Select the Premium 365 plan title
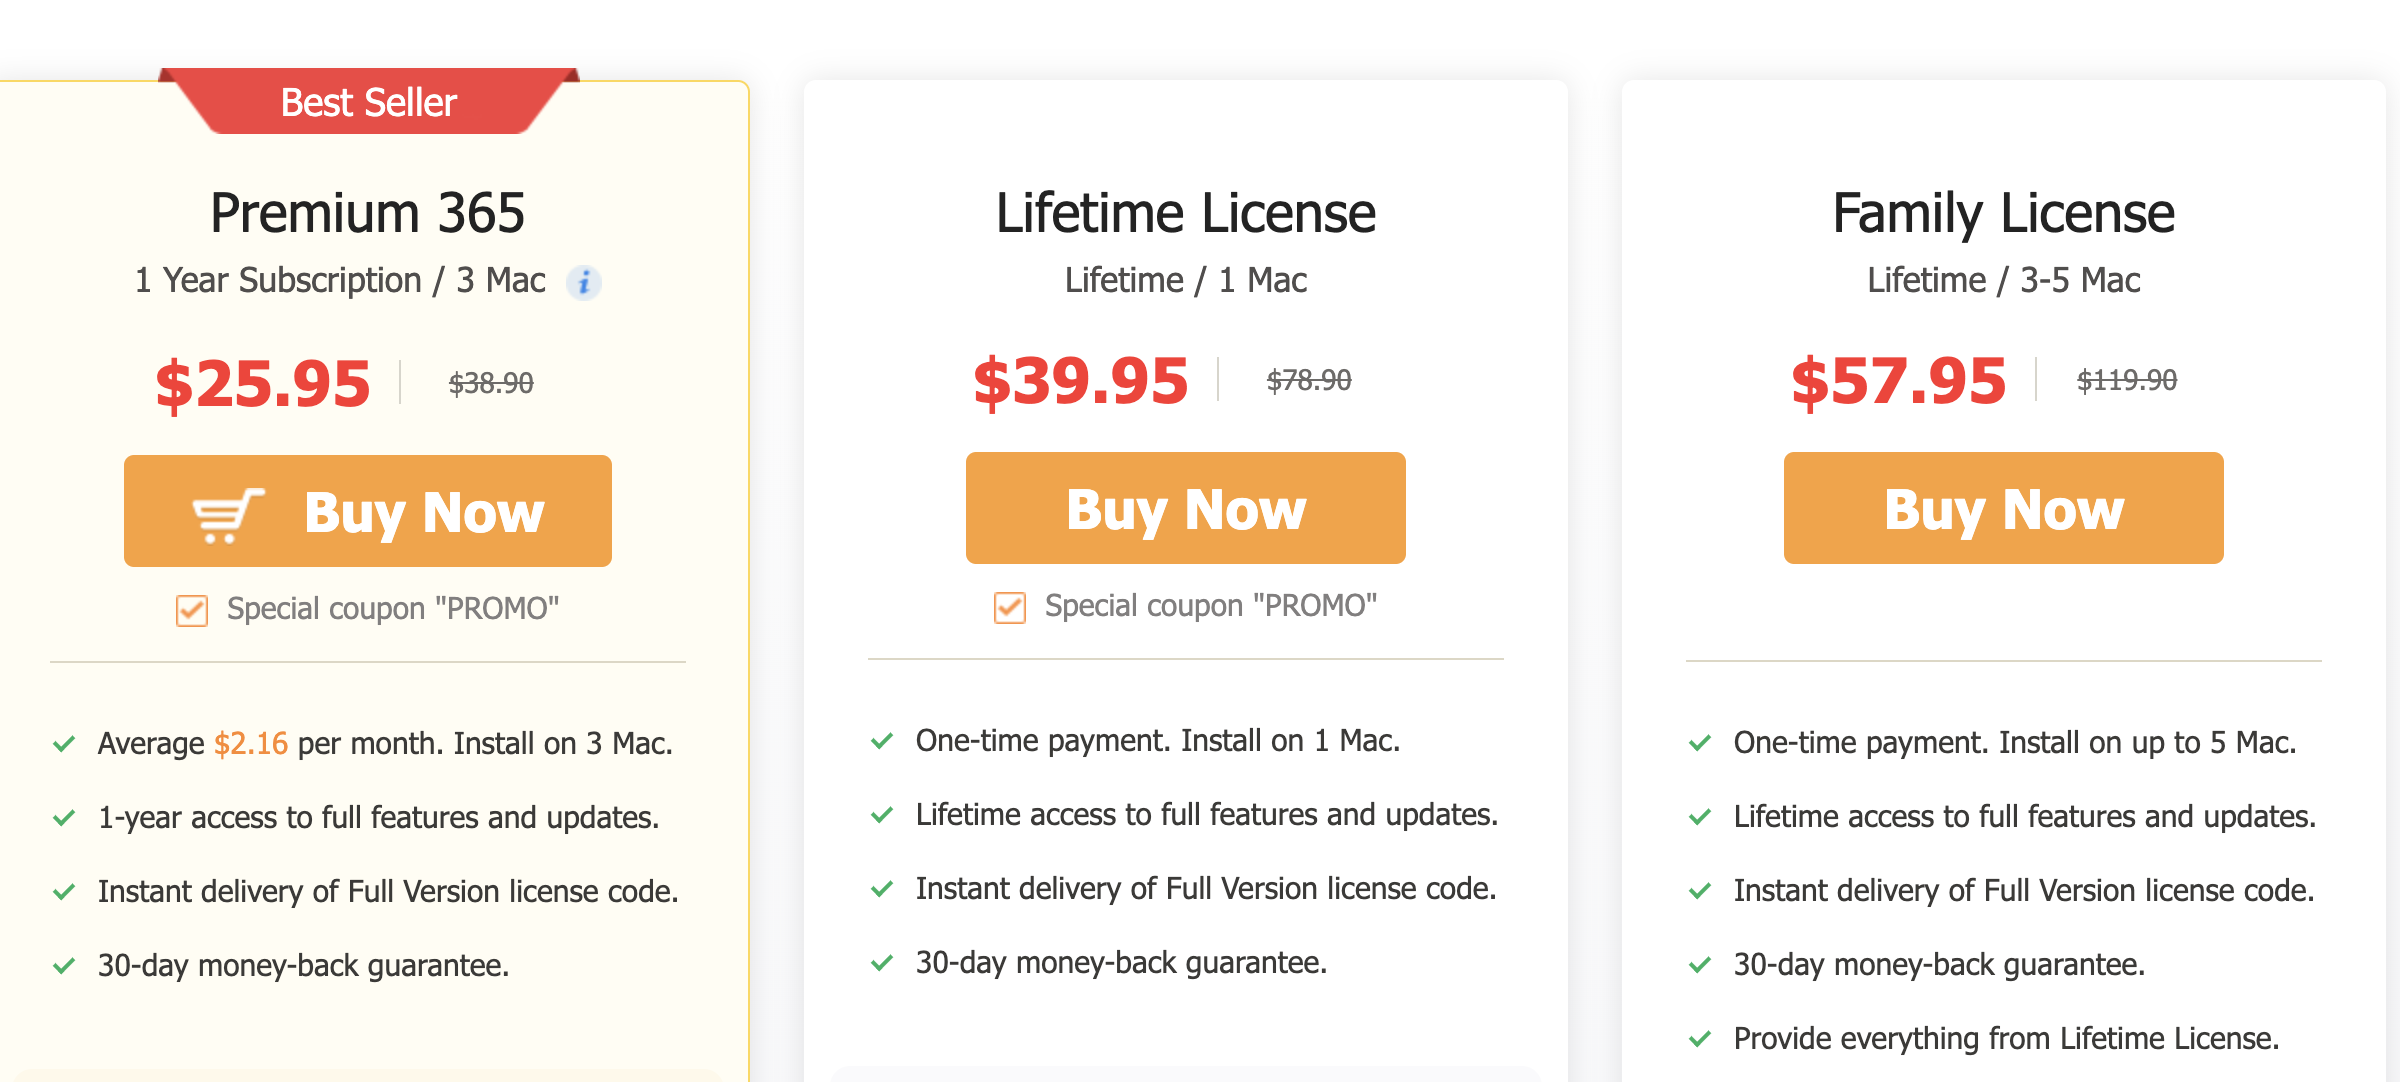 click(x=368, y=213)
